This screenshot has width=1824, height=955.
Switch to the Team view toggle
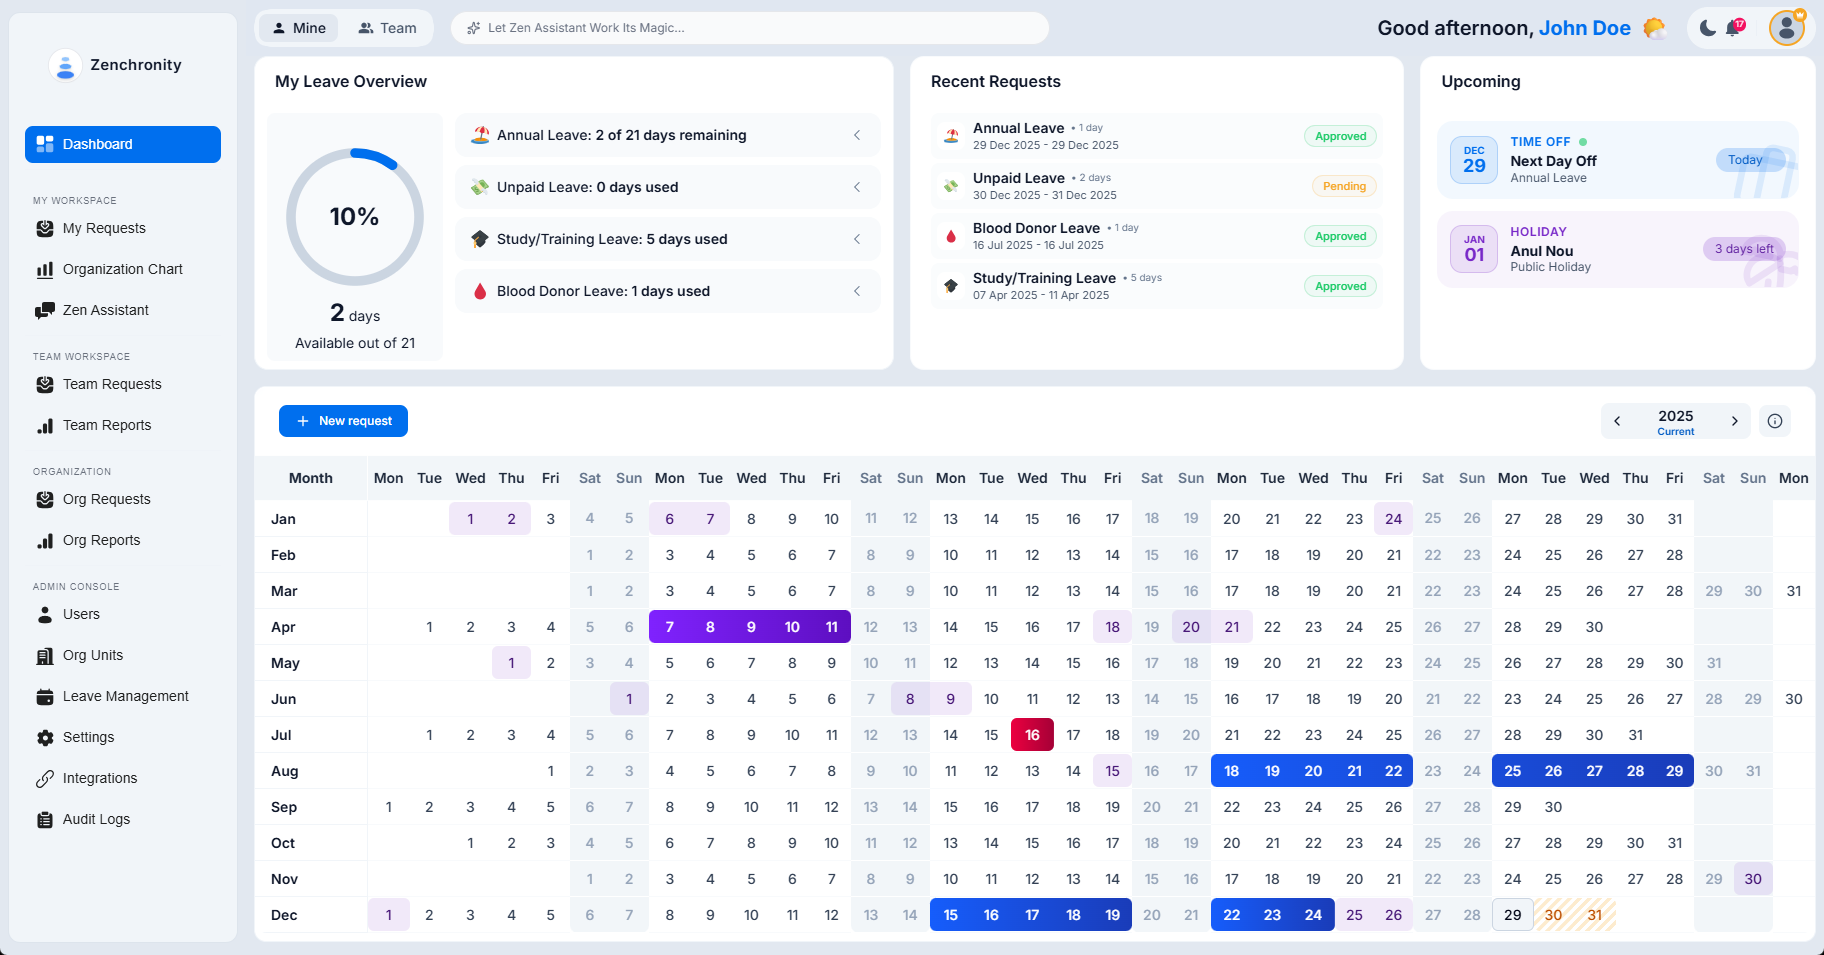pos(387,28)
